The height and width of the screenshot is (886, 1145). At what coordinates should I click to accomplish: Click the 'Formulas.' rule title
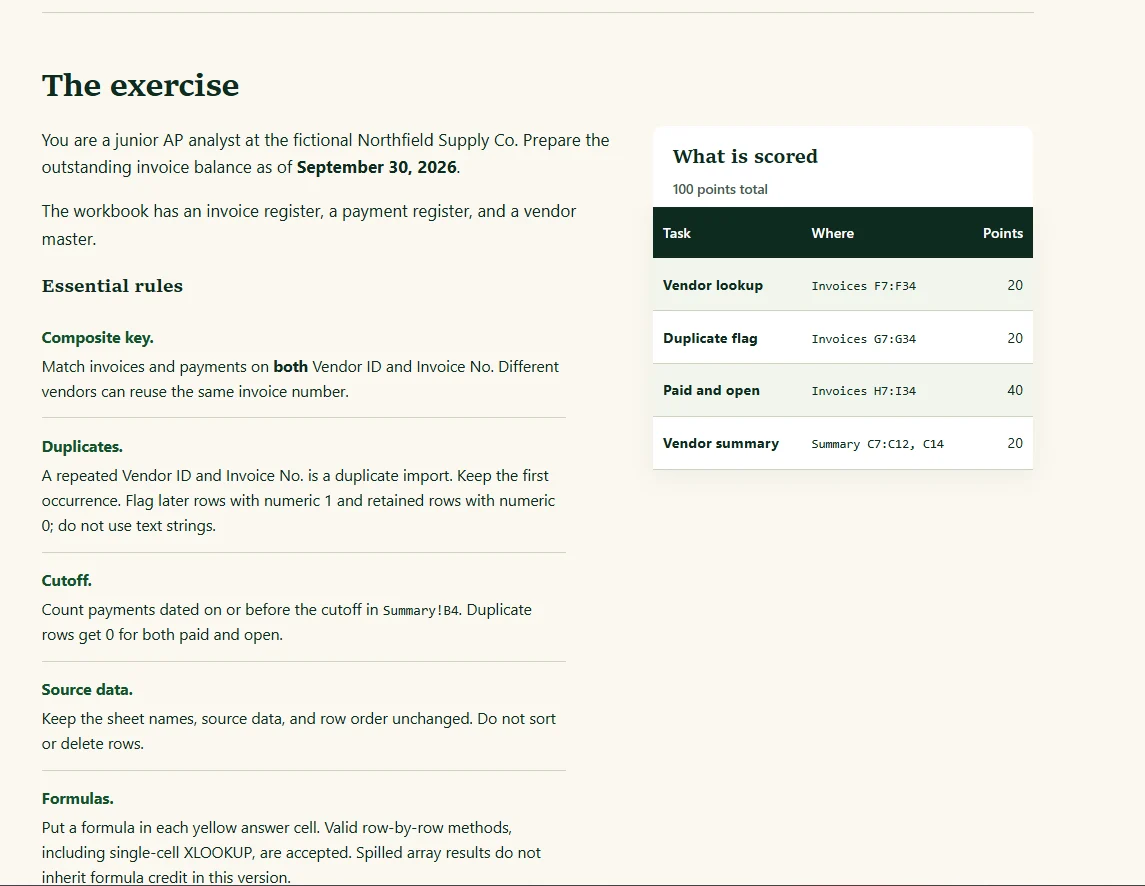[77, 798]
